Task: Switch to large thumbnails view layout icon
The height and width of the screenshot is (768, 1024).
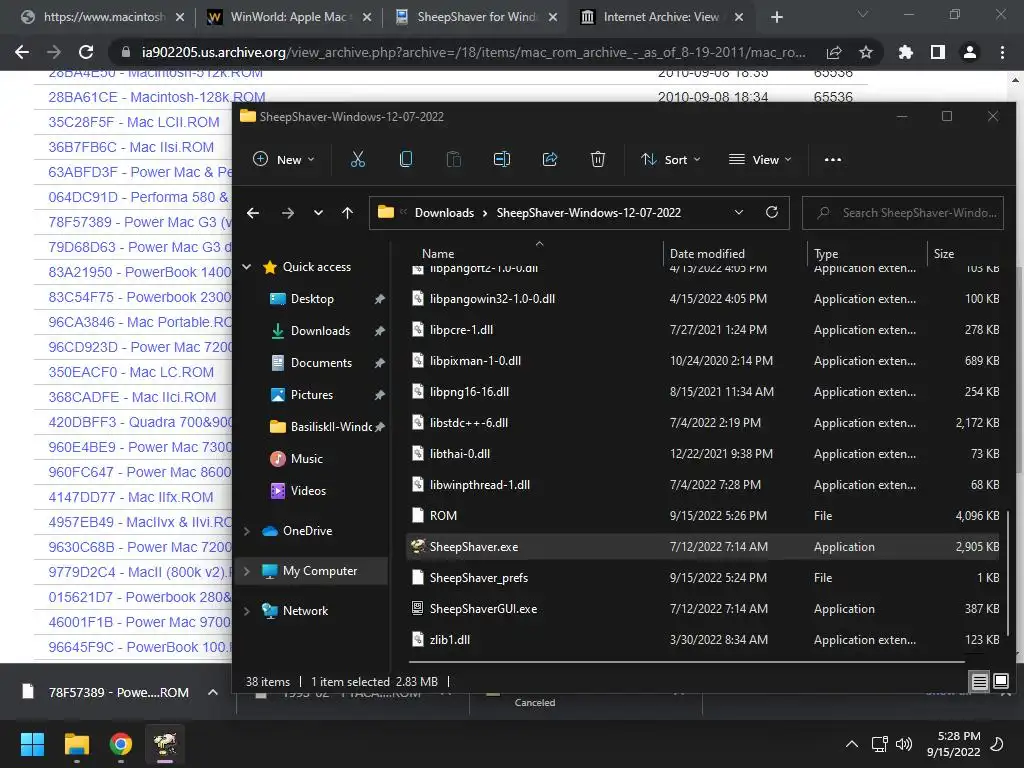Action: pos(1001,682)
